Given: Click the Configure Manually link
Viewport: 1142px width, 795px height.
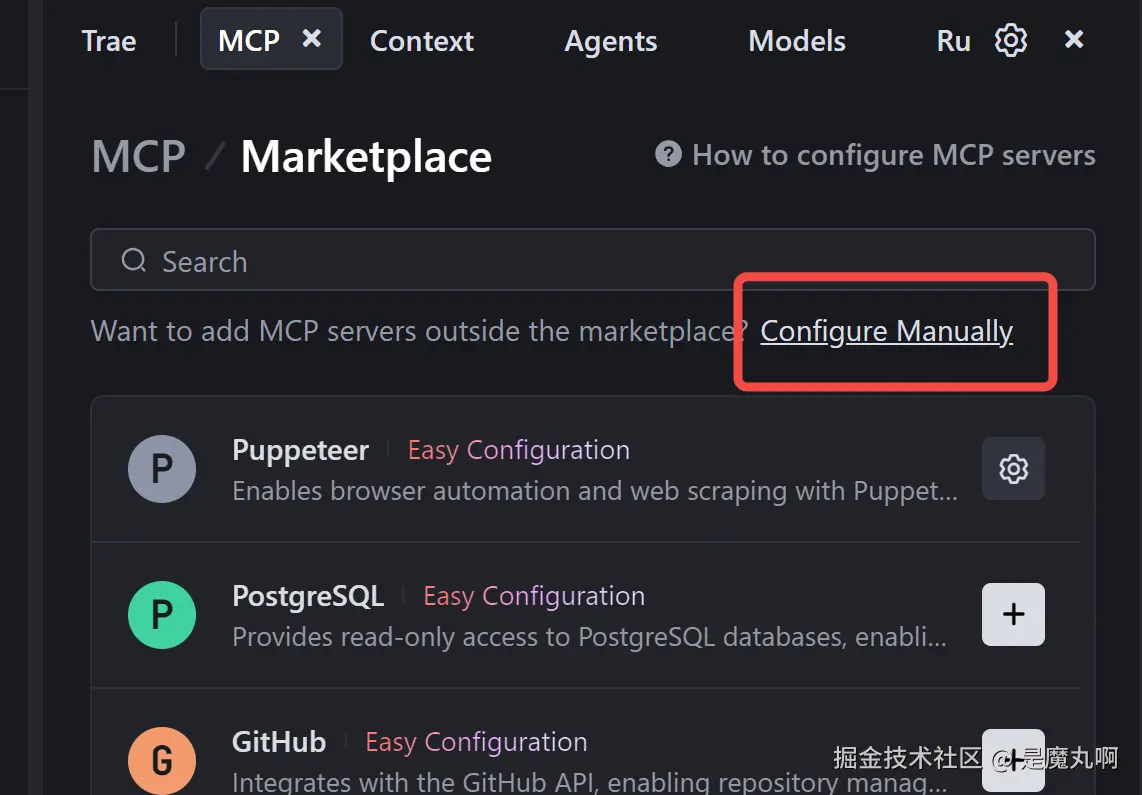Looking at the screenshot, I should pos(886,331).
